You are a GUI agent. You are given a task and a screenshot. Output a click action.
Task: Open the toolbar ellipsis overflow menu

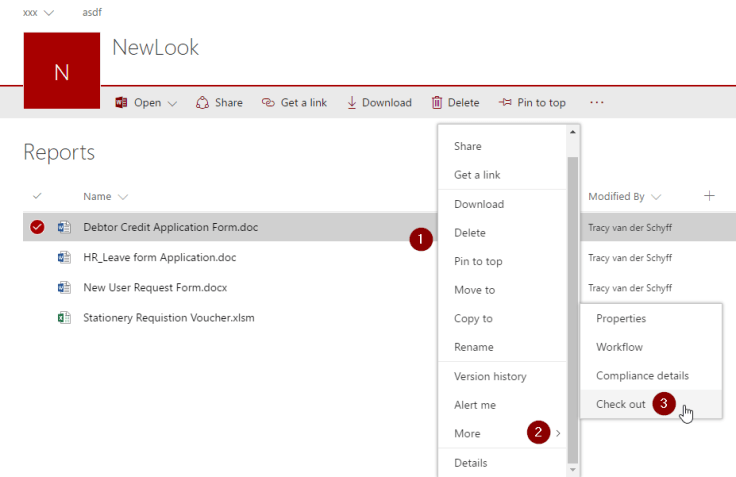pos(597,103)
